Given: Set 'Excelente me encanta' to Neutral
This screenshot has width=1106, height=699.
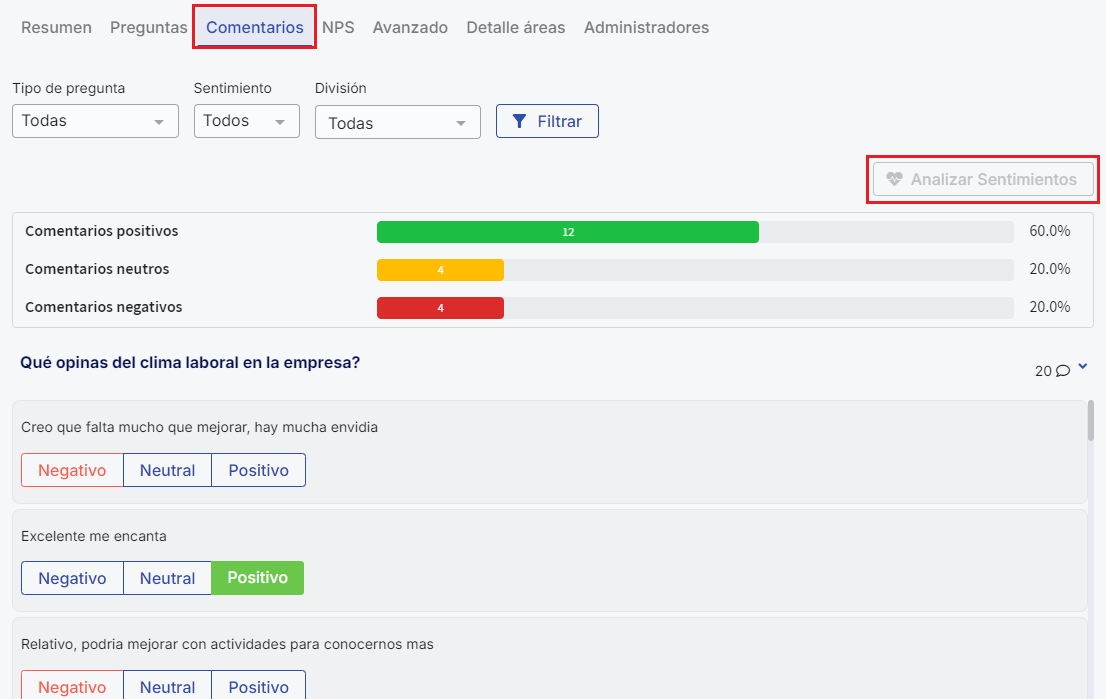Looking at the screenshot, I should pyautogui.click(x=167, y=578).
